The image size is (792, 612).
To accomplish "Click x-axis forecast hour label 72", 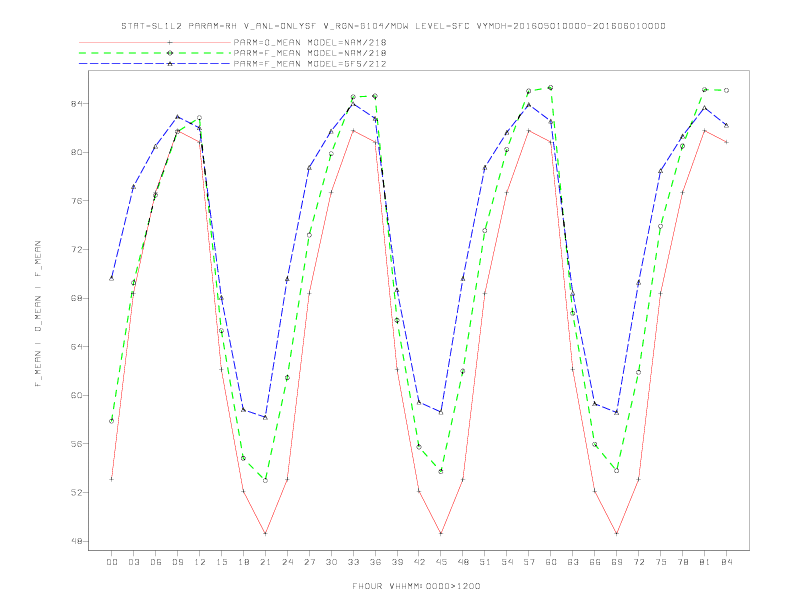I will (639, 562).
